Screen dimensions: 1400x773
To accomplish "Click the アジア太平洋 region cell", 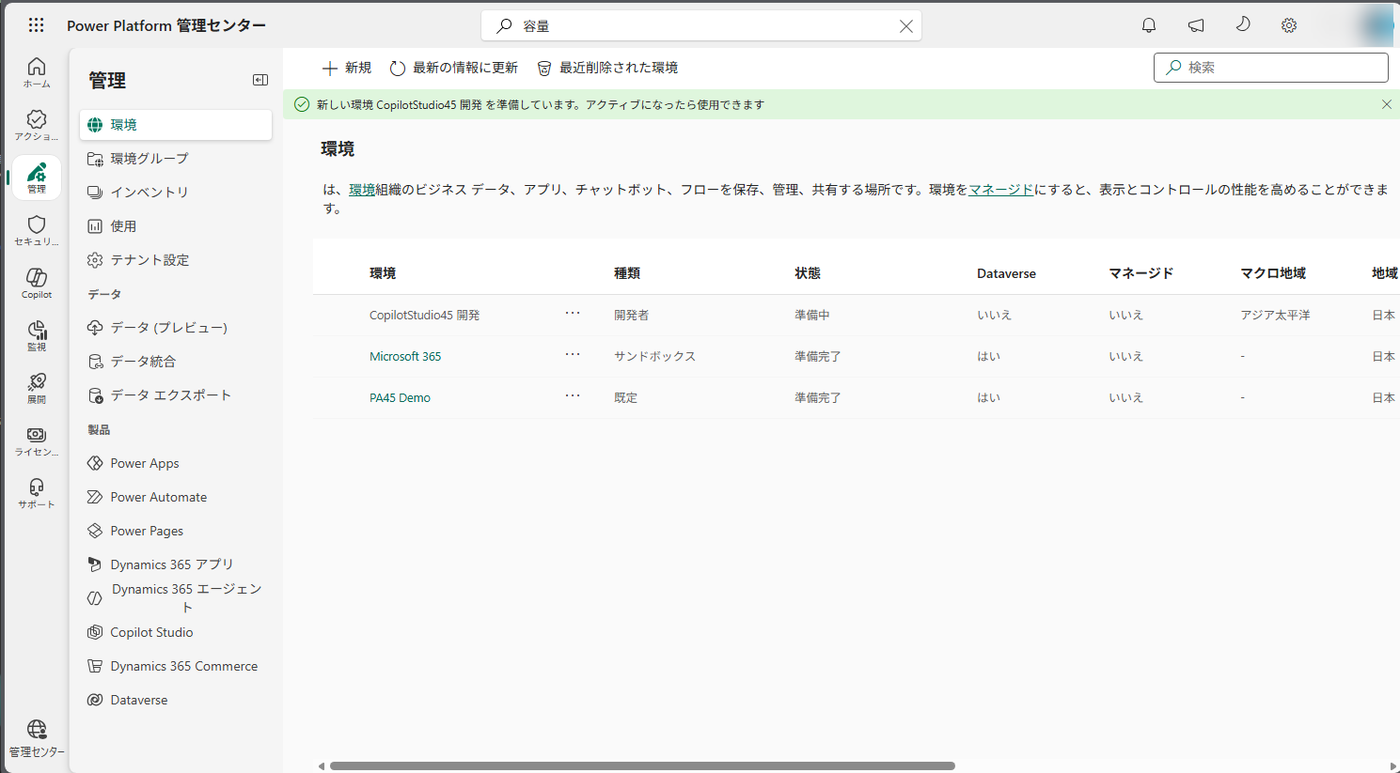I will coord(1275,315).
